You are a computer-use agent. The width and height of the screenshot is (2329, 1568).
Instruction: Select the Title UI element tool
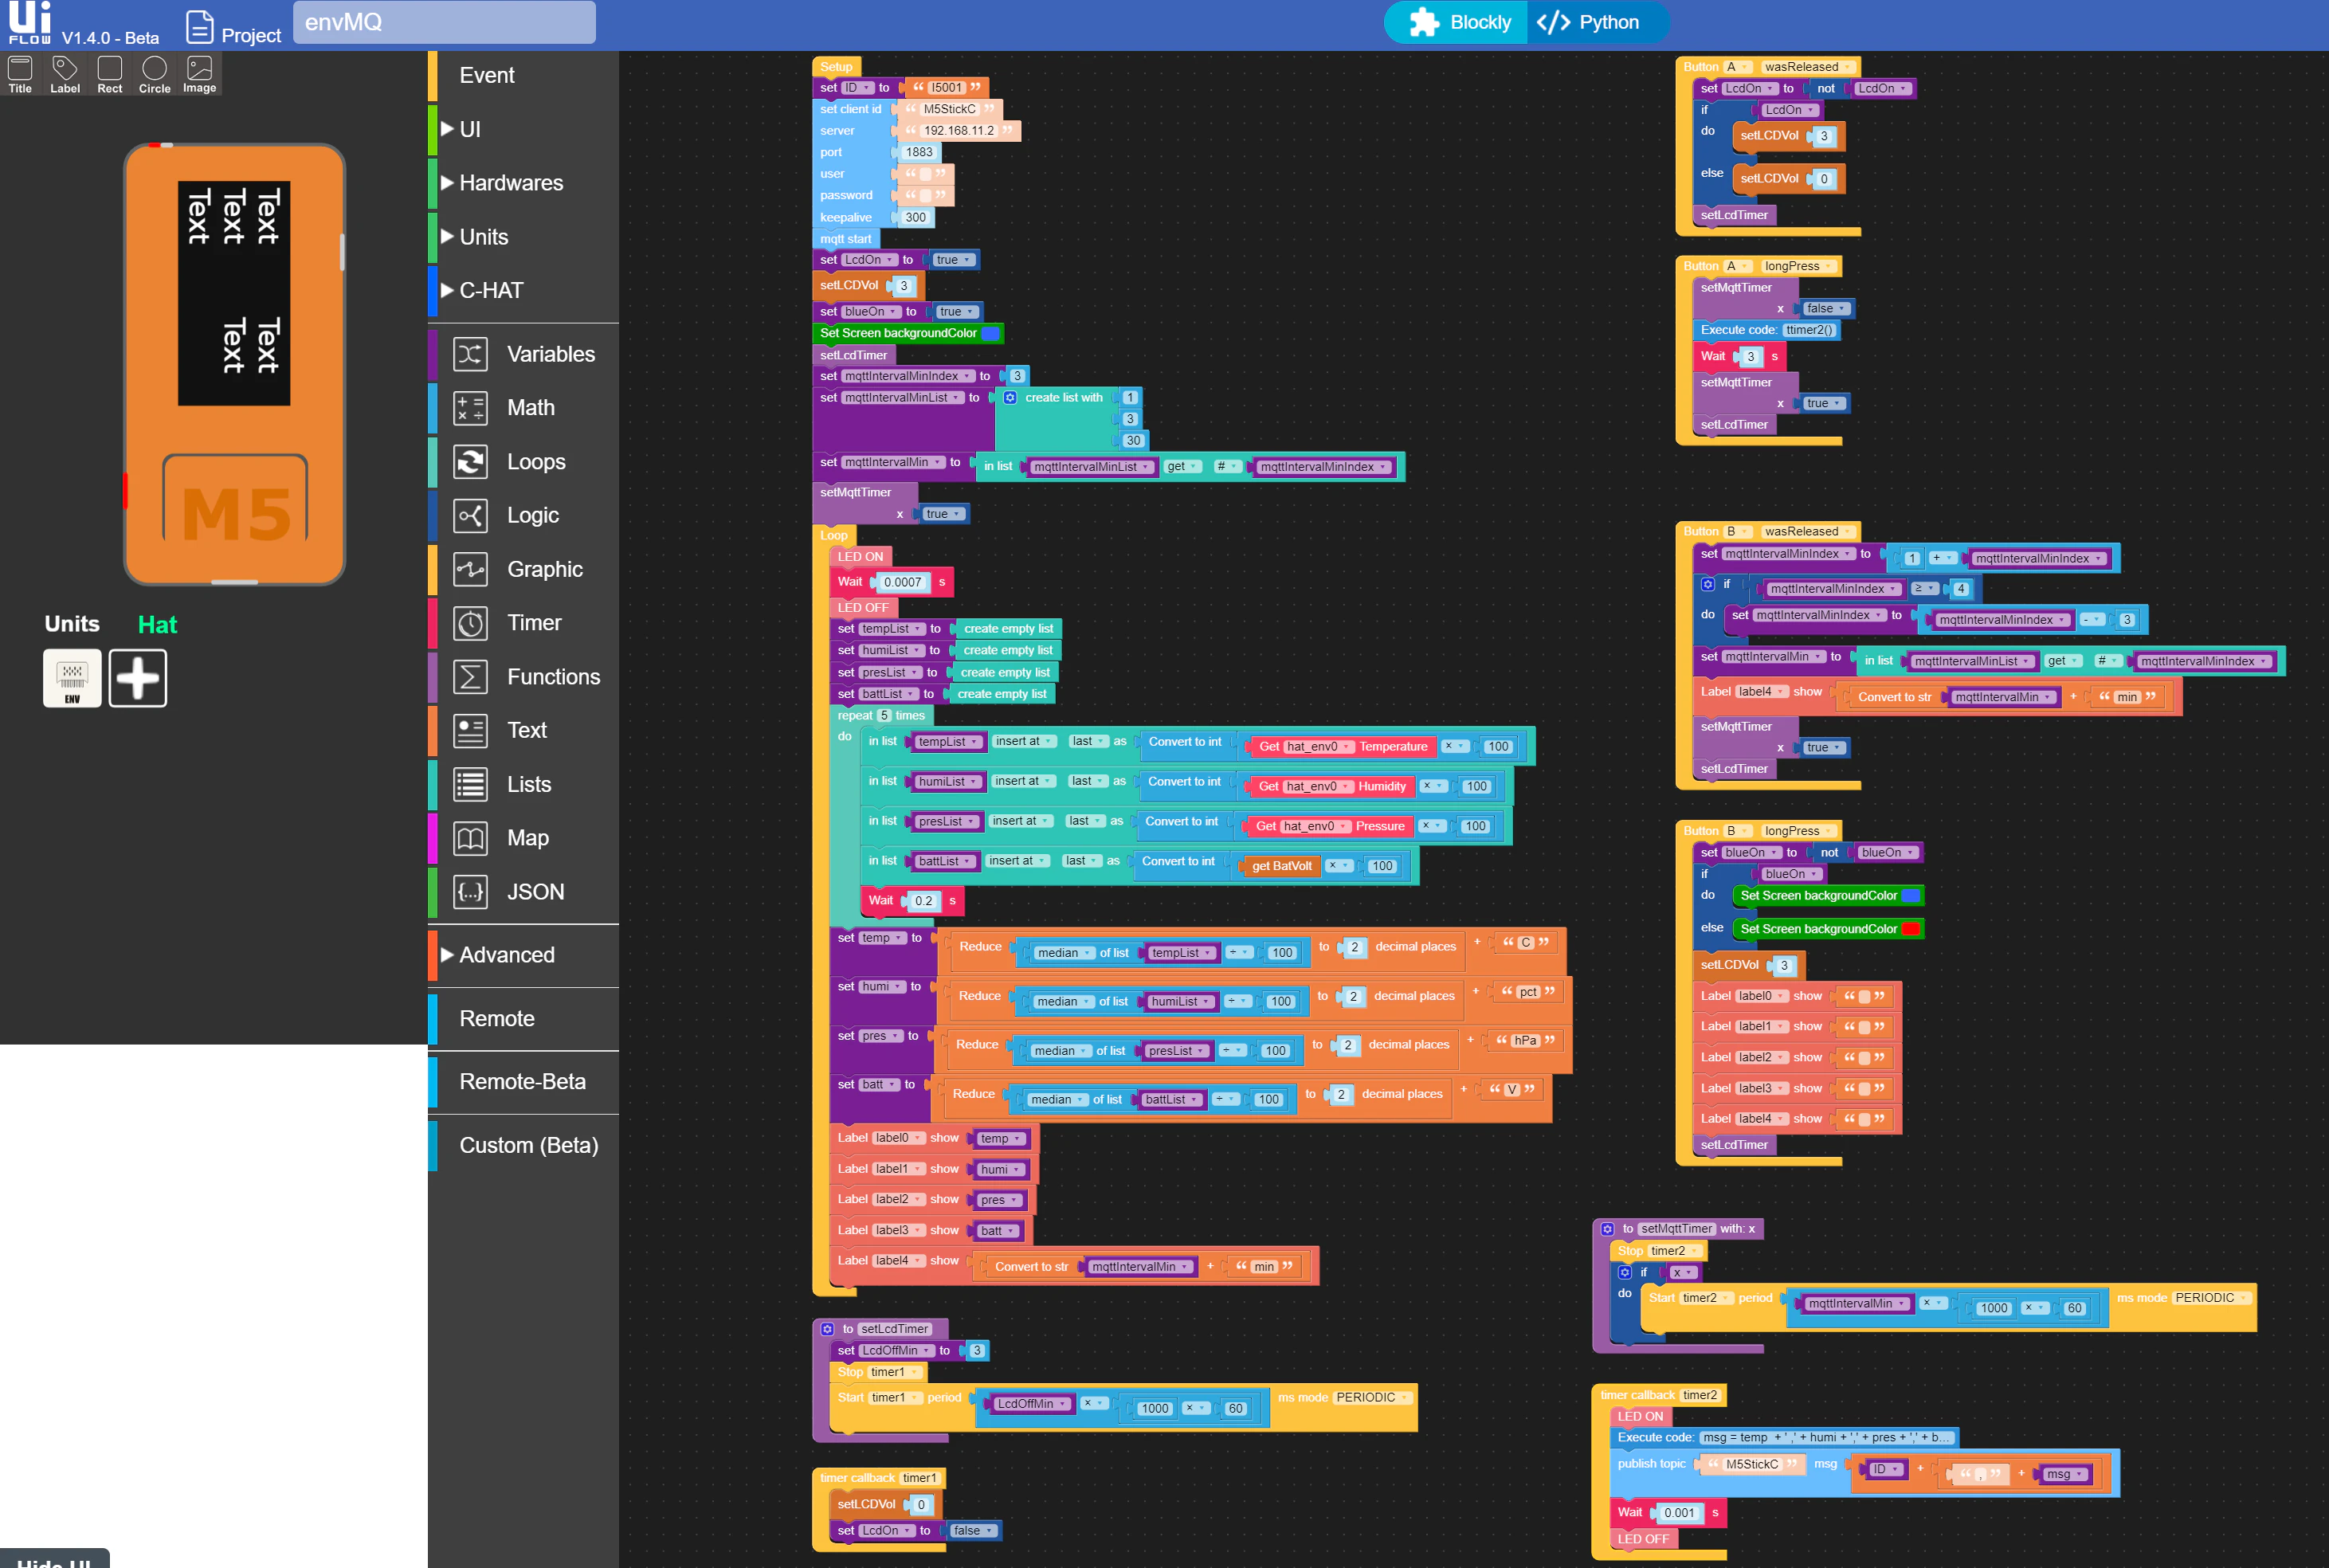pos(20,75)
